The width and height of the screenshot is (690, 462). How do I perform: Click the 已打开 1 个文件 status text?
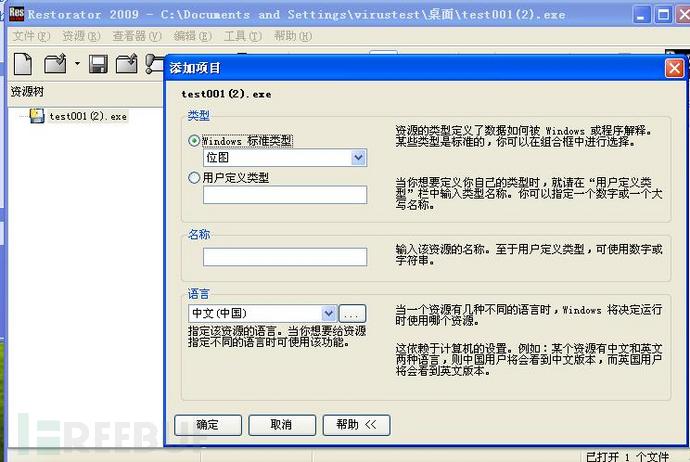628,456
